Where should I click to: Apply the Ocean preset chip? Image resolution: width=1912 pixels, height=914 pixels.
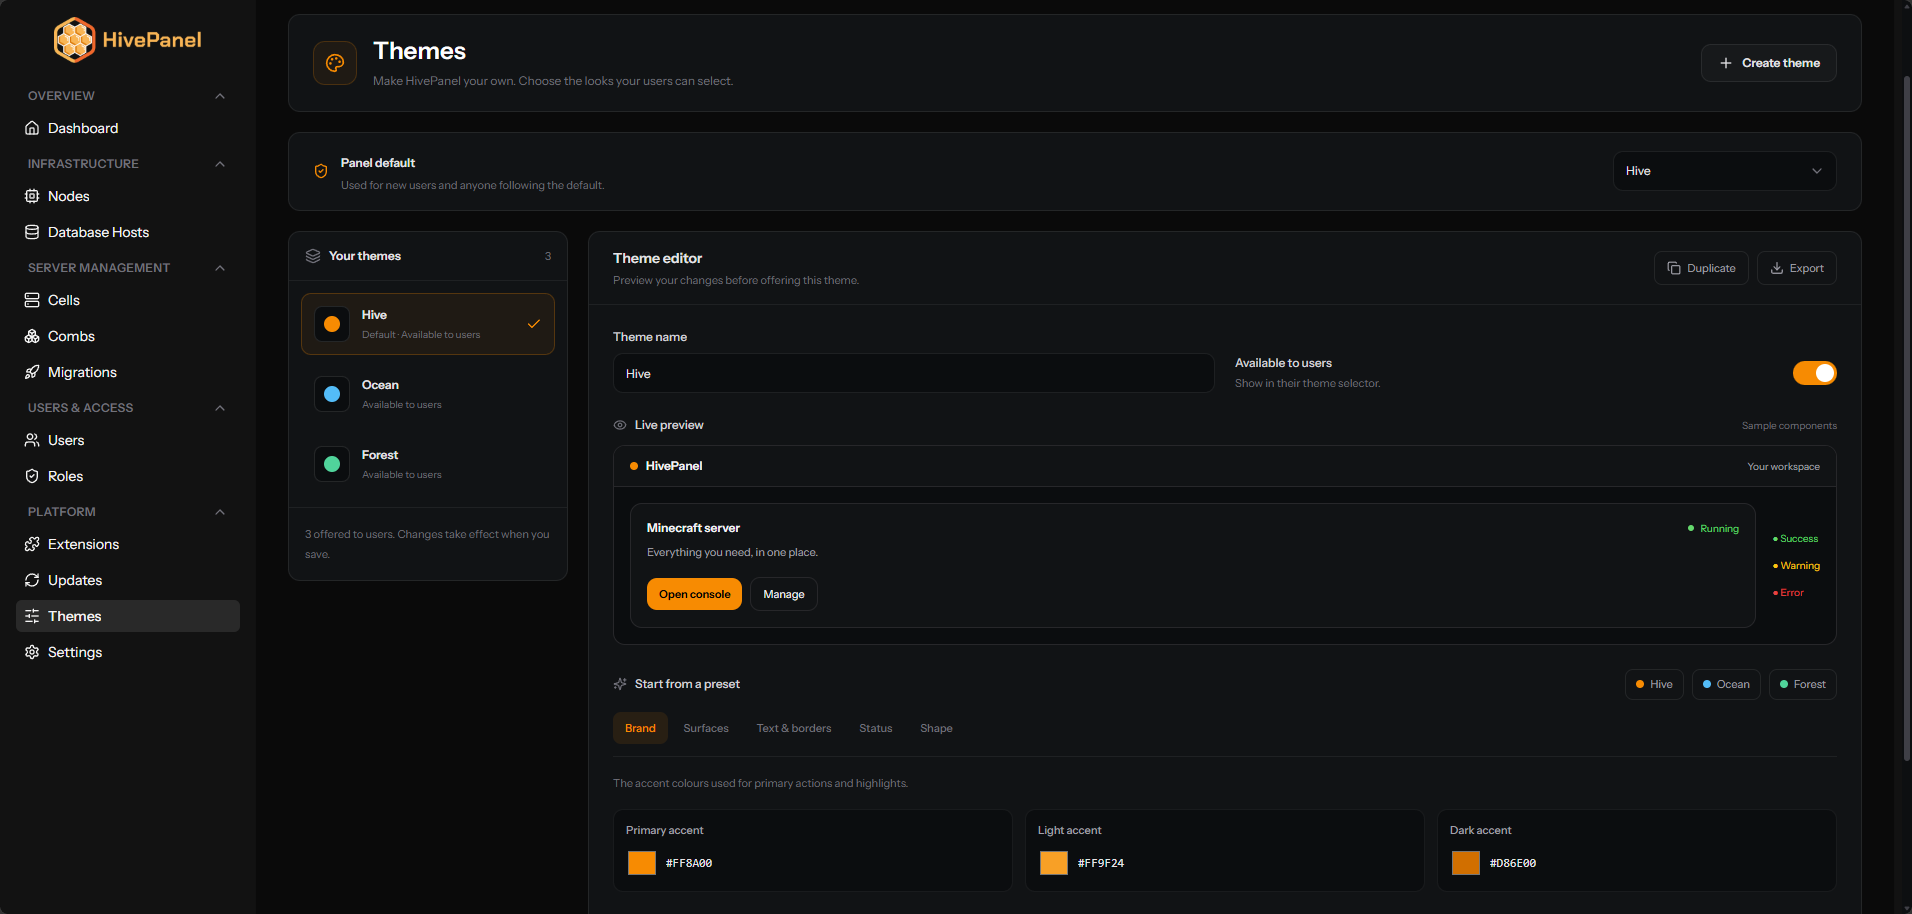(x=1726, y=684)
